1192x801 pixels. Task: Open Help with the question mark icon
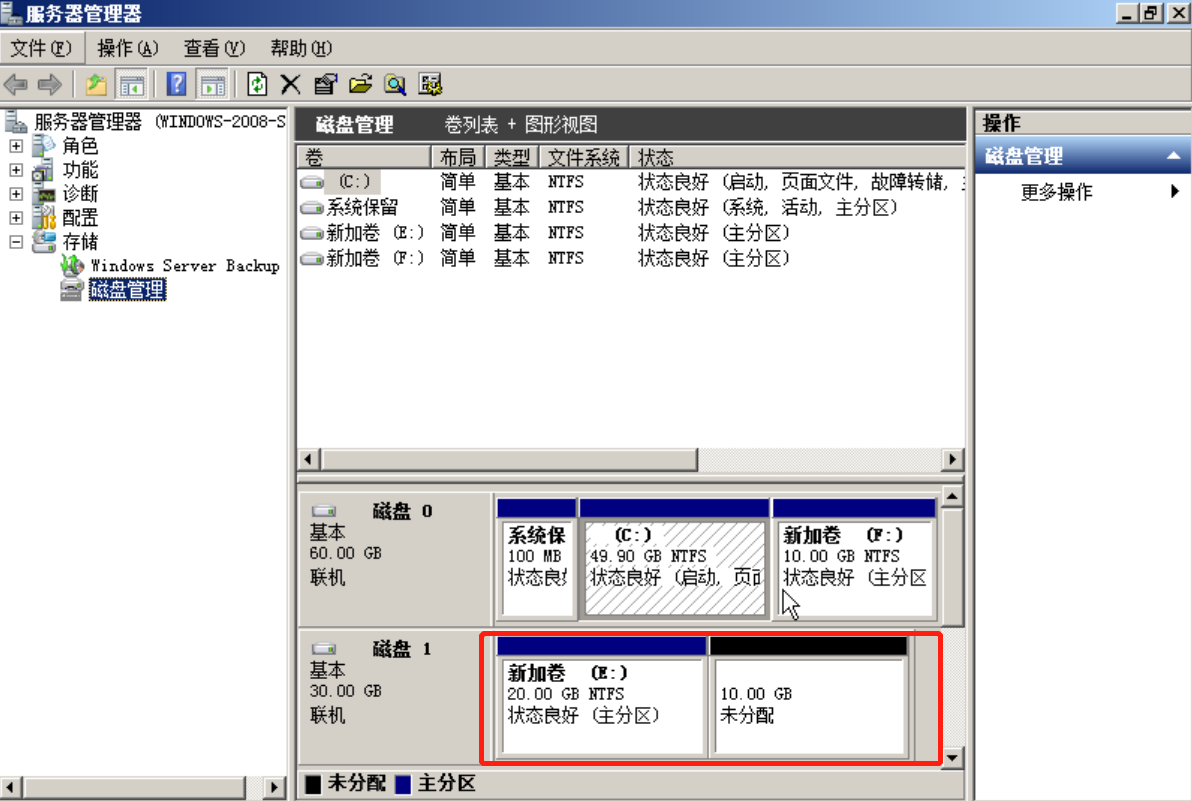point(176,84)
